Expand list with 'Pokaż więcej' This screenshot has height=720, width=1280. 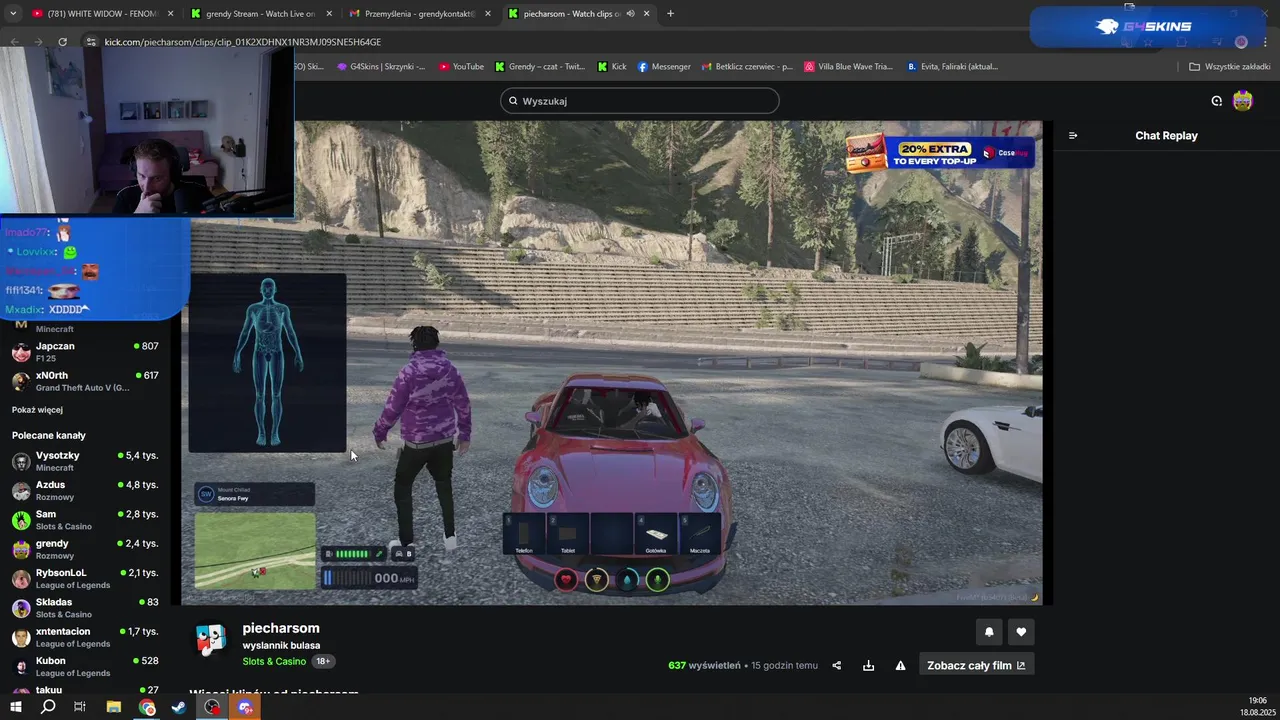tap(37, 410)
